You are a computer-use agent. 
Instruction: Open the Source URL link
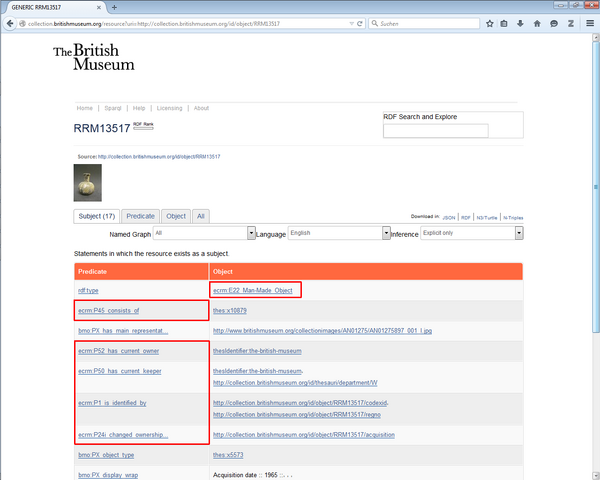coord(159,157)
